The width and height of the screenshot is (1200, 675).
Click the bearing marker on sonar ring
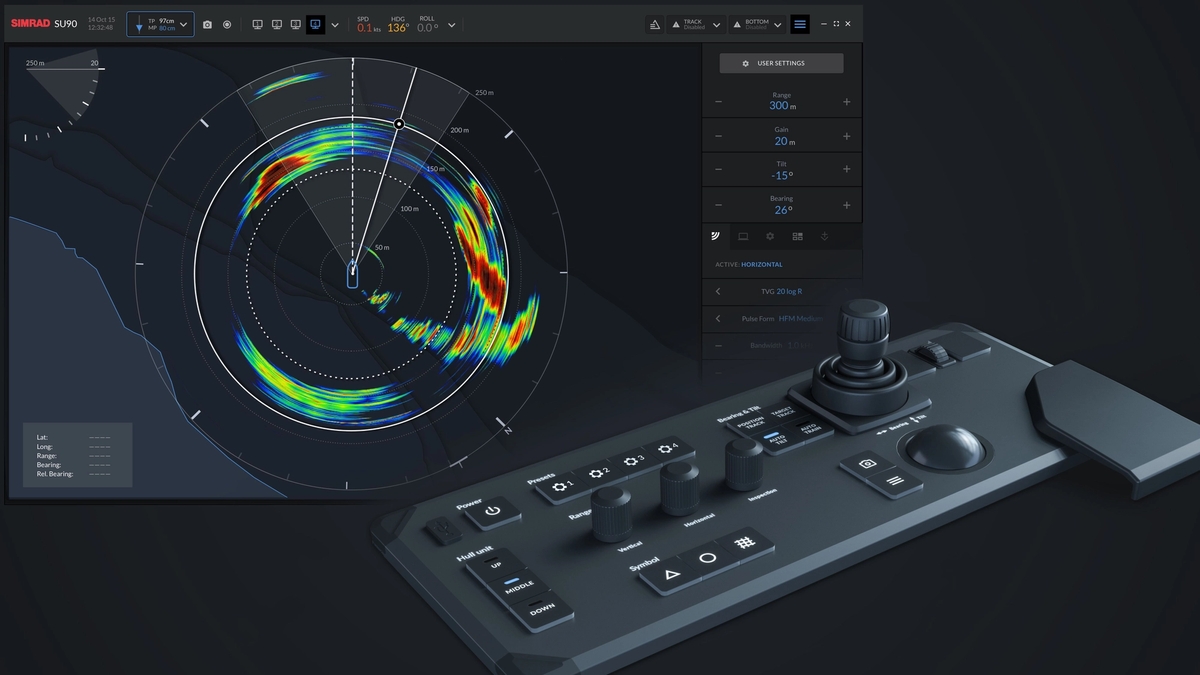[399, 124]
